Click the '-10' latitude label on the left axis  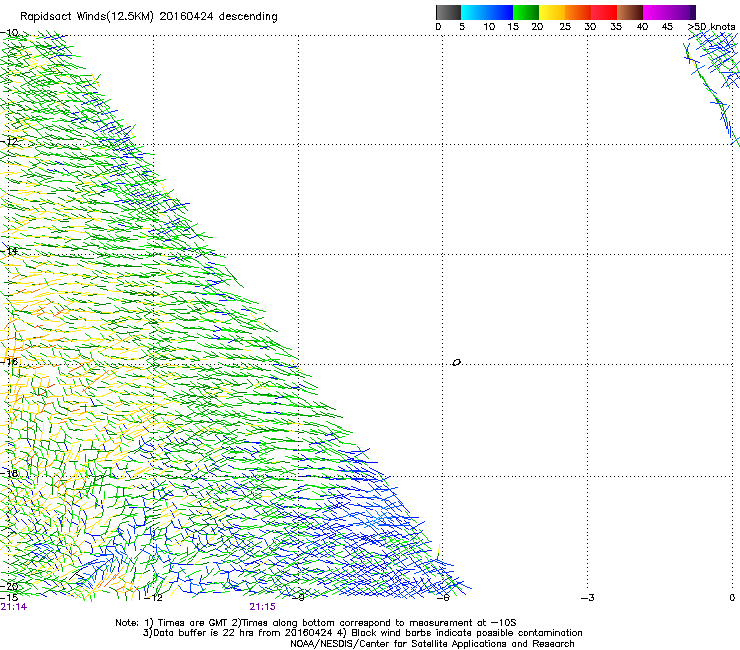point(9,33)
